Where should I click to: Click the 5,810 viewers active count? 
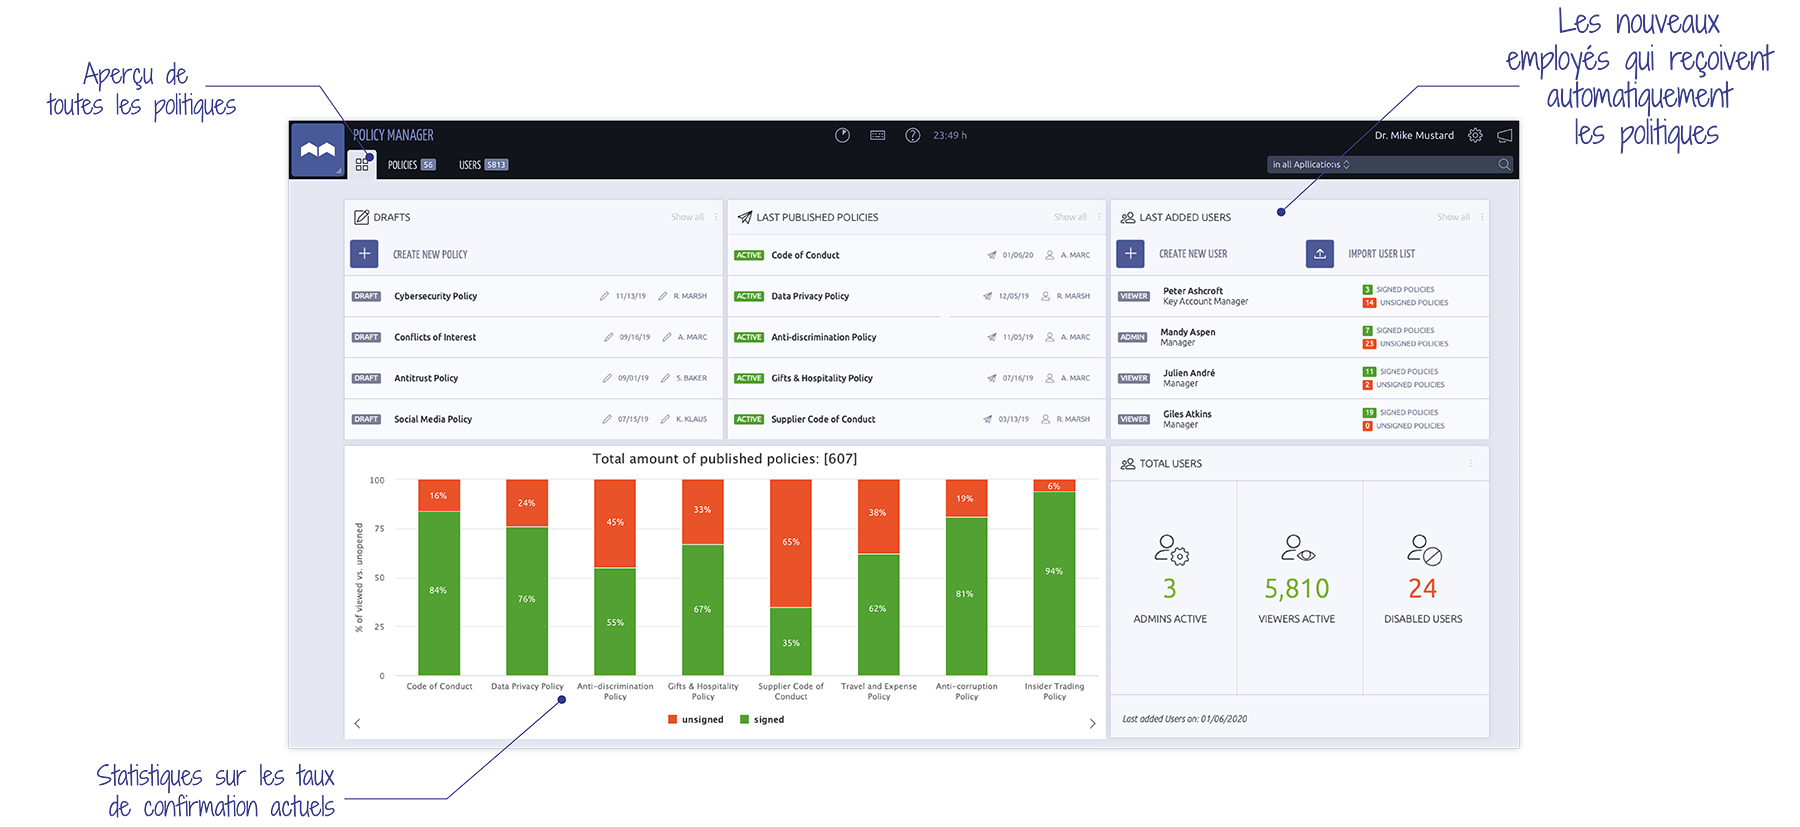pyautogui.click(x=1297, y=588)
